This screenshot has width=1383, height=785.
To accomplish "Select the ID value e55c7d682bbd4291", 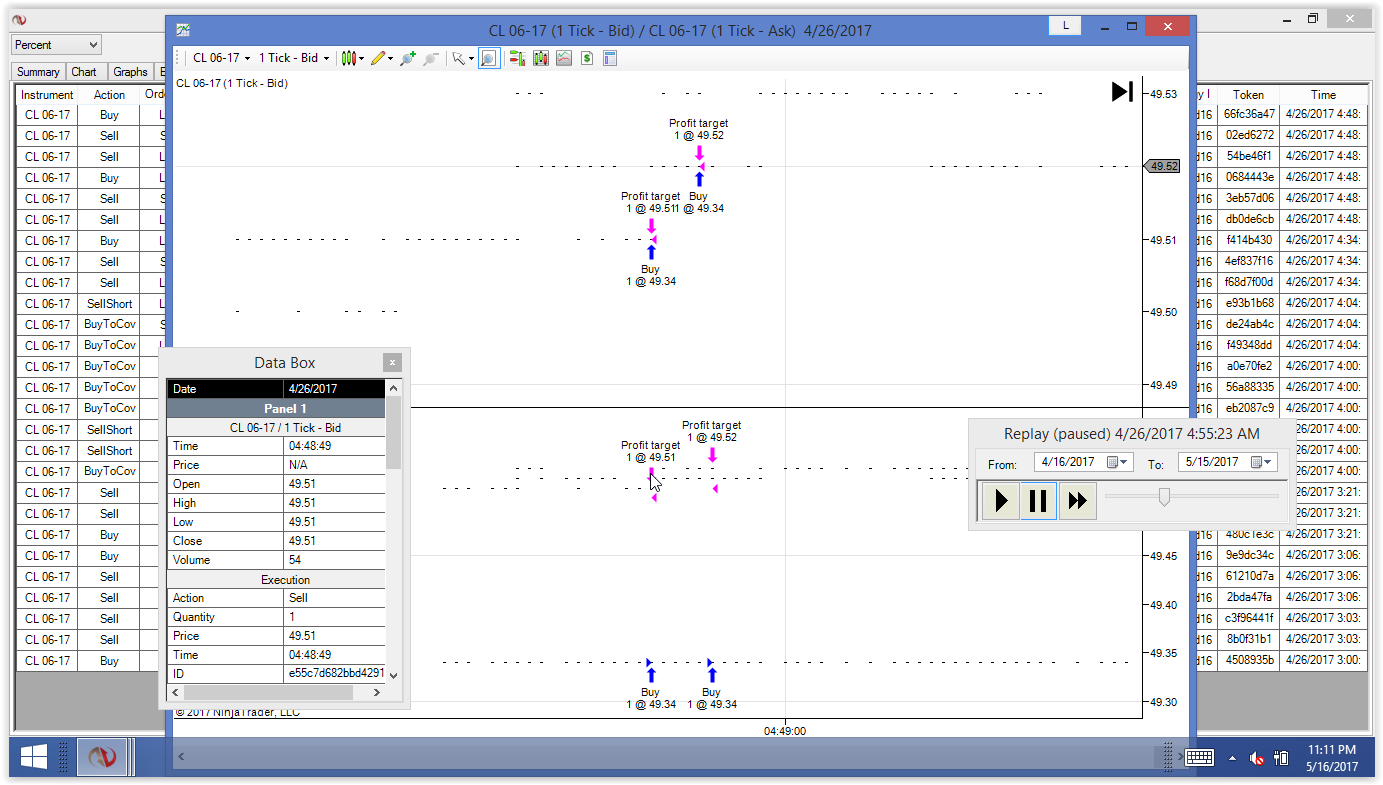I will (335, 674).
